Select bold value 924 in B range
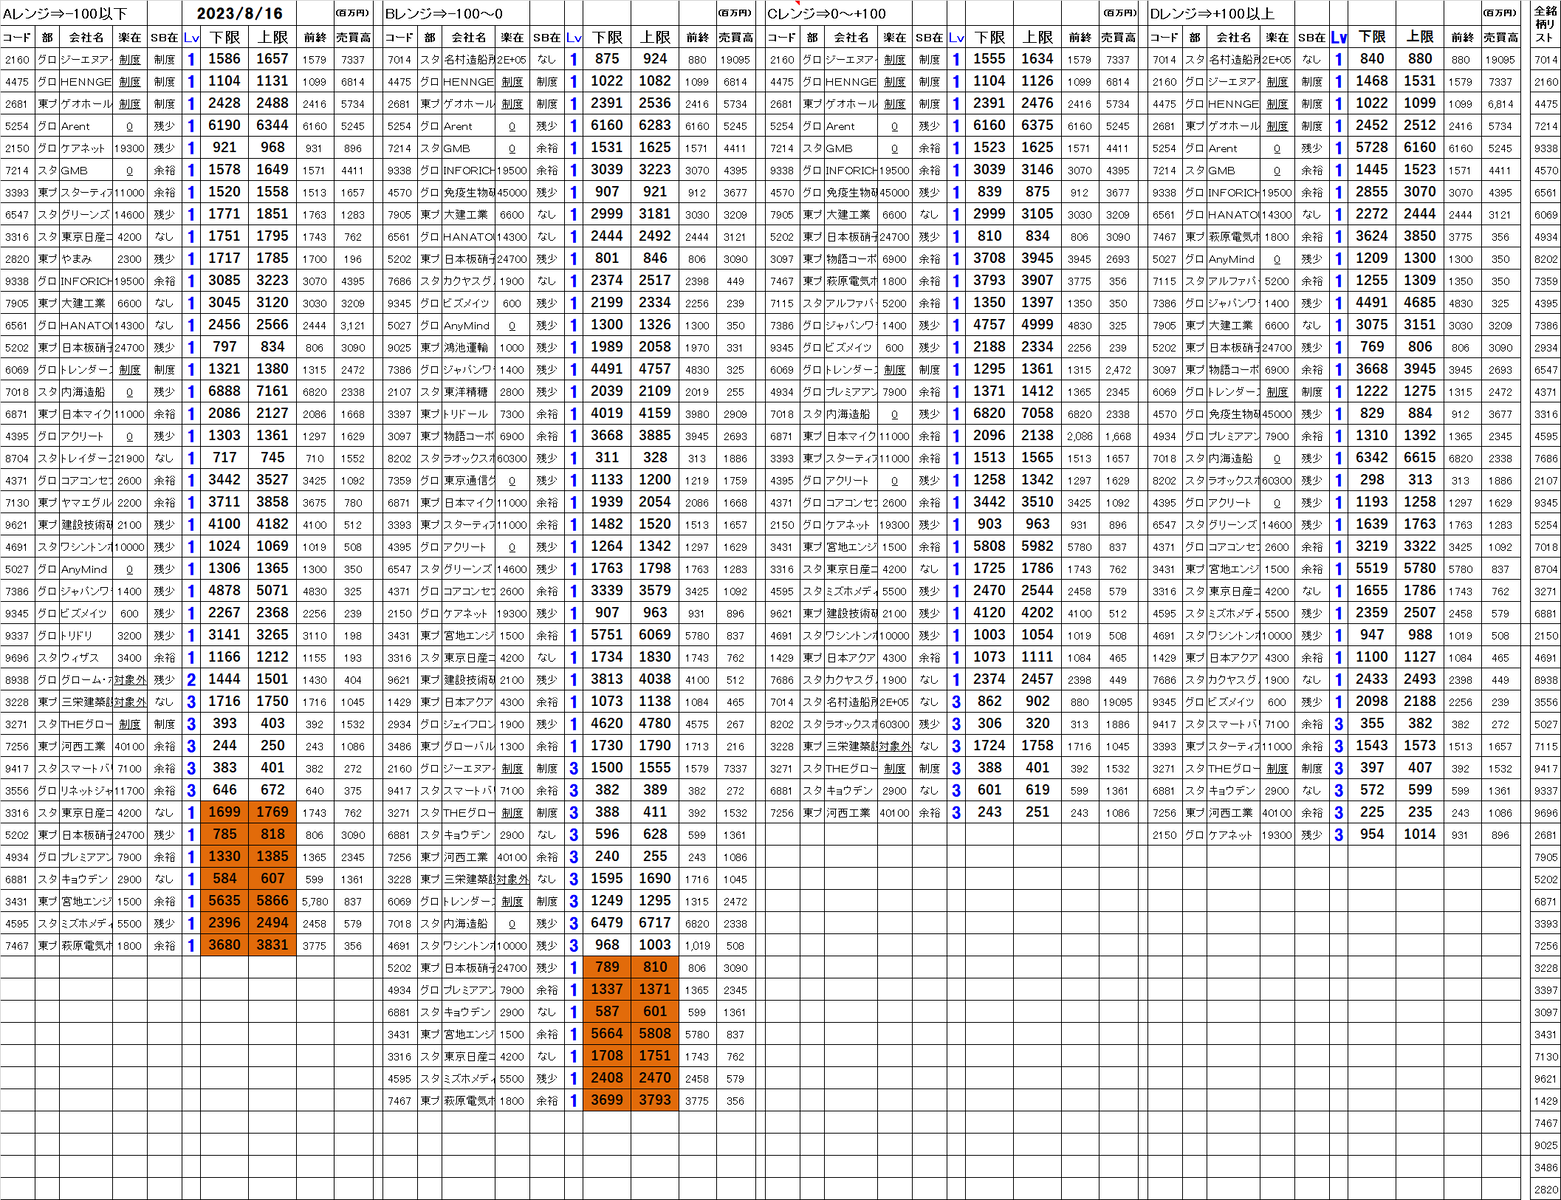Image resolution: width=1561 pixels, height=1200 pixels. (655, 59)
